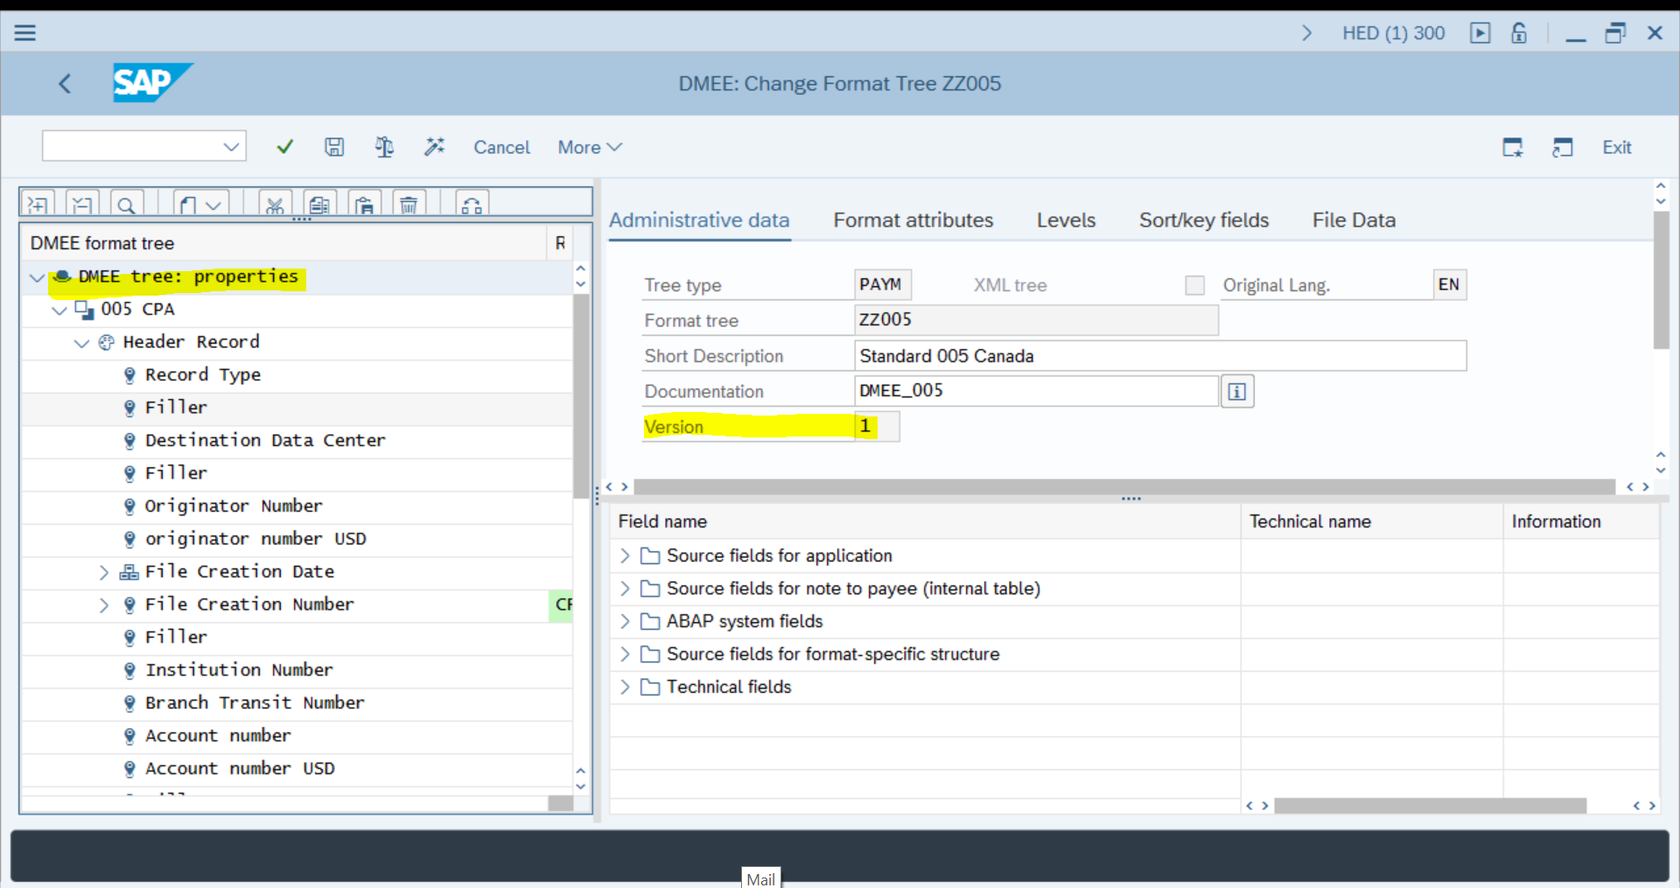The height and width of the screenshot is (888, 1680).
Task: Go back using the back arrow
Action: (x=65, y=84)
